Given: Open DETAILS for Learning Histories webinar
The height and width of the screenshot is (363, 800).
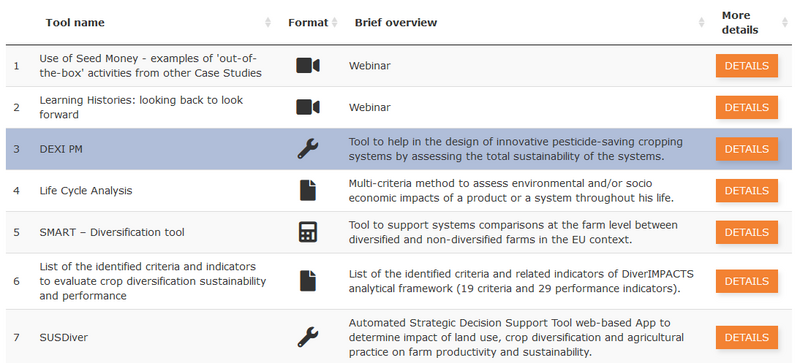Looking at the screenshot, I should tap(746, 107).
